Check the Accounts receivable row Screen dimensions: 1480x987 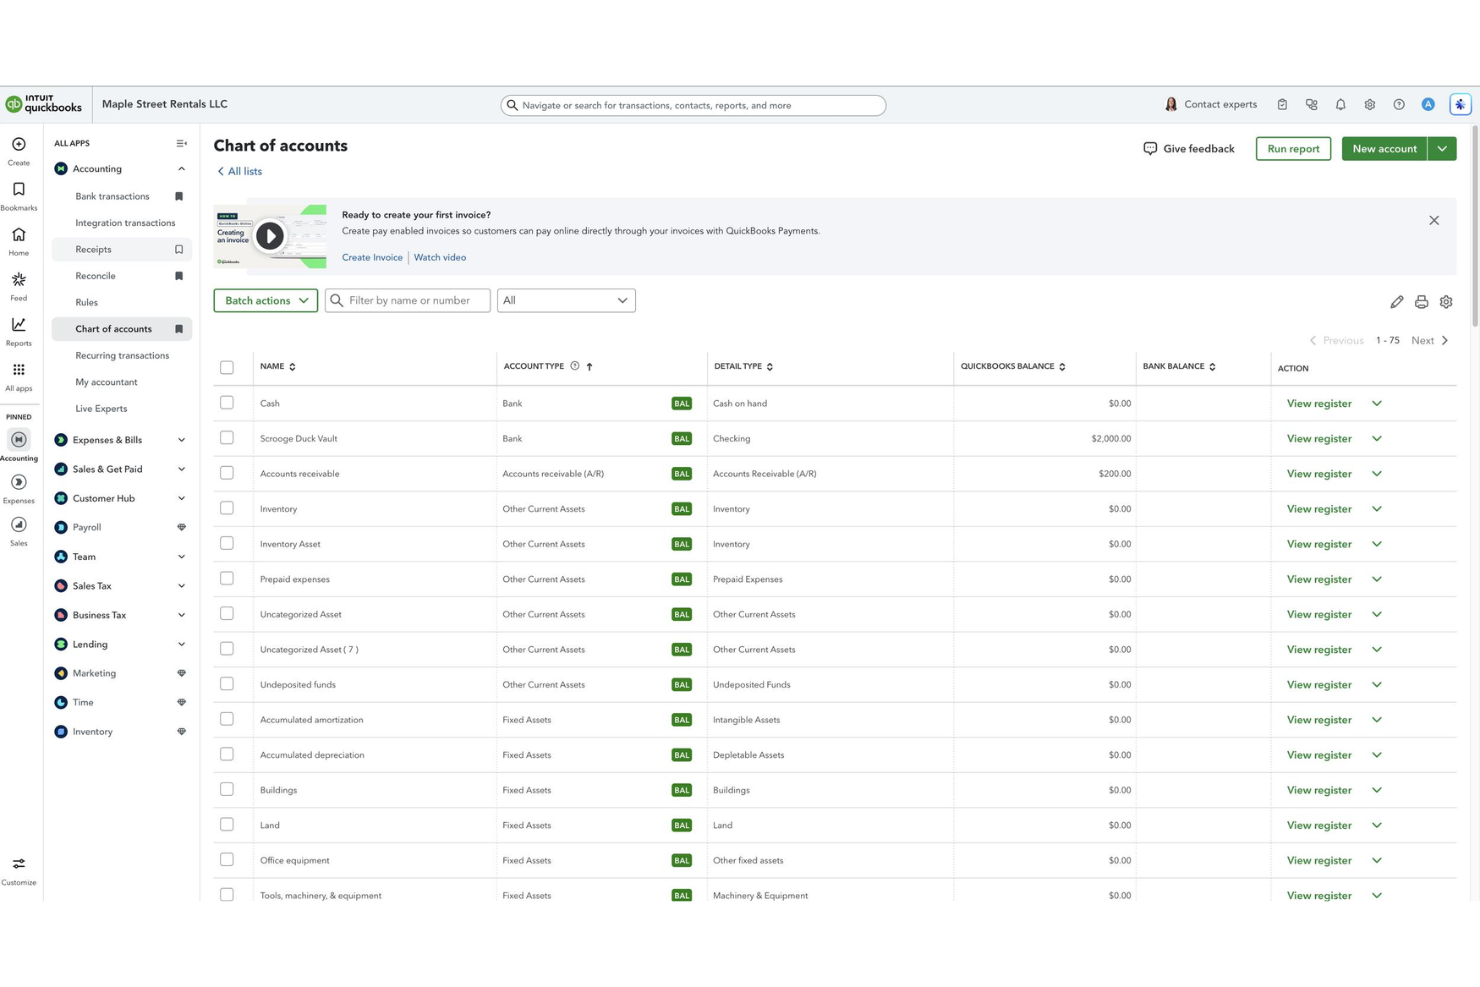[x=227, y=473]
